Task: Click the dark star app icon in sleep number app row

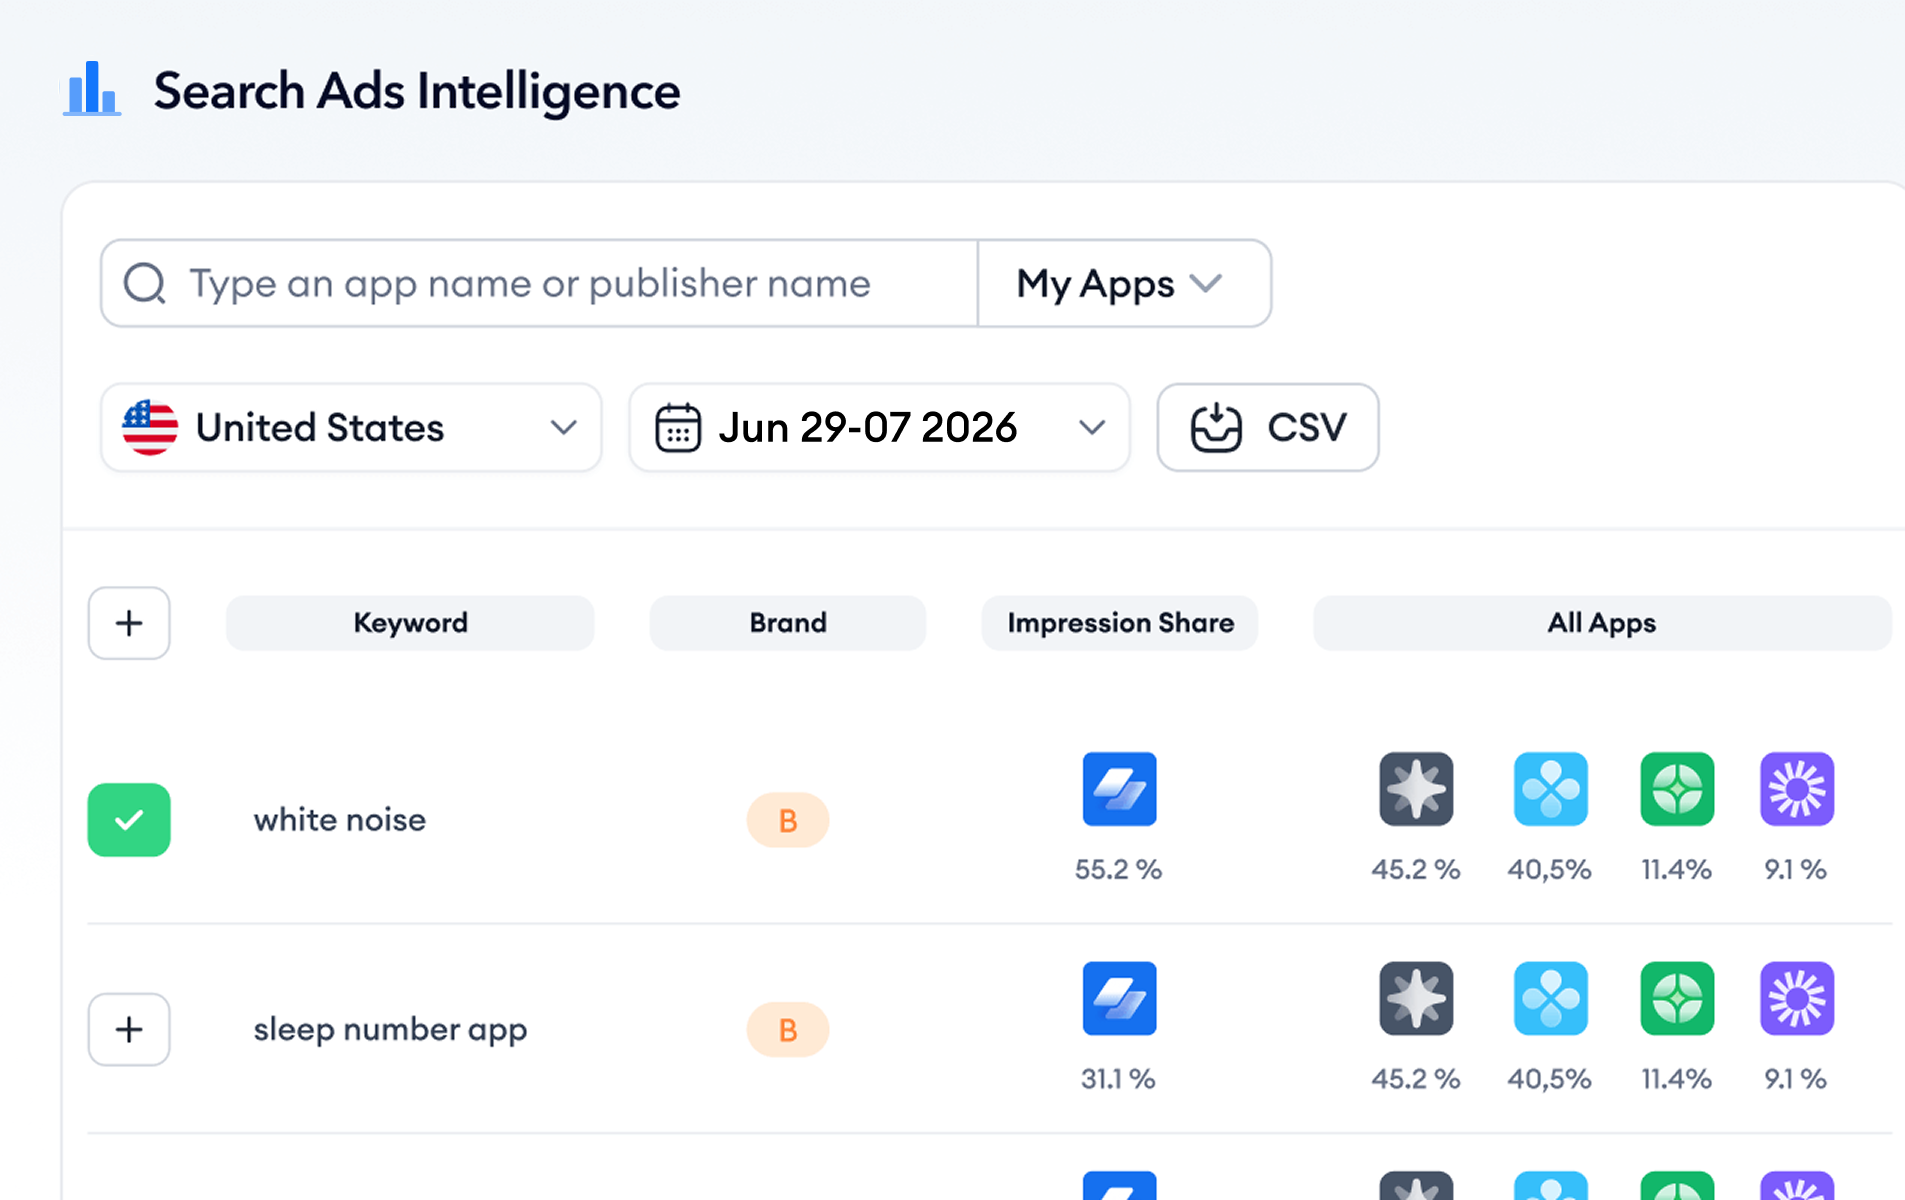Action: [1416, 998]
